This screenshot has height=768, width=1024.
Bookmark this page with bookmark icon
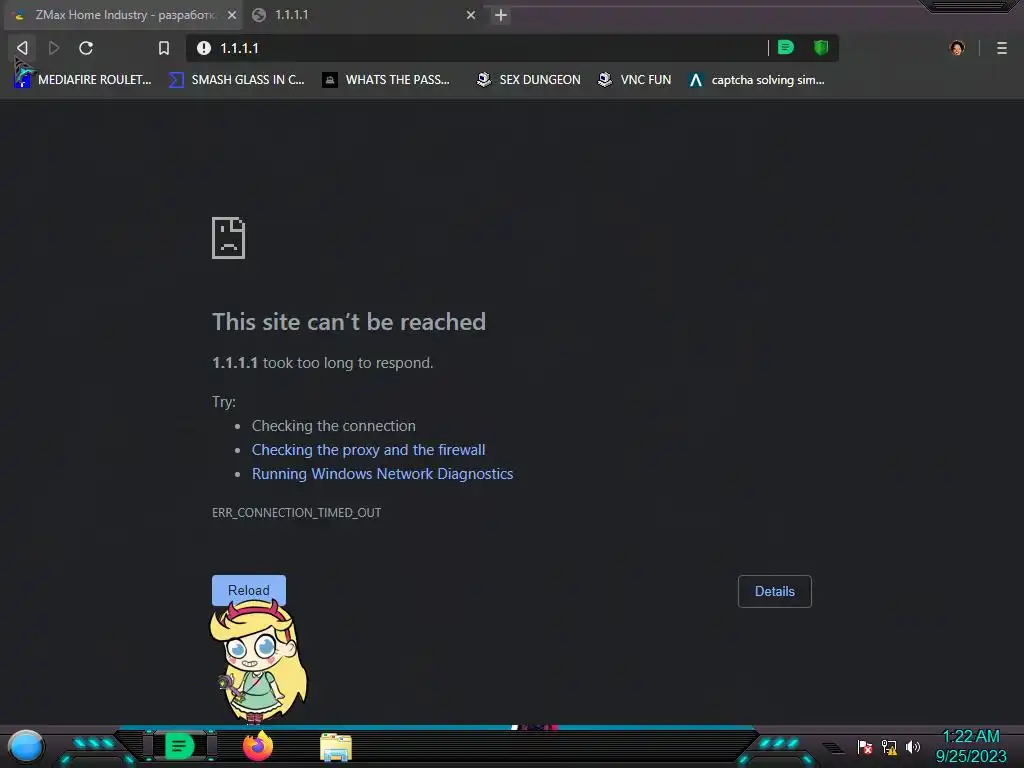(x=164, y=48)
